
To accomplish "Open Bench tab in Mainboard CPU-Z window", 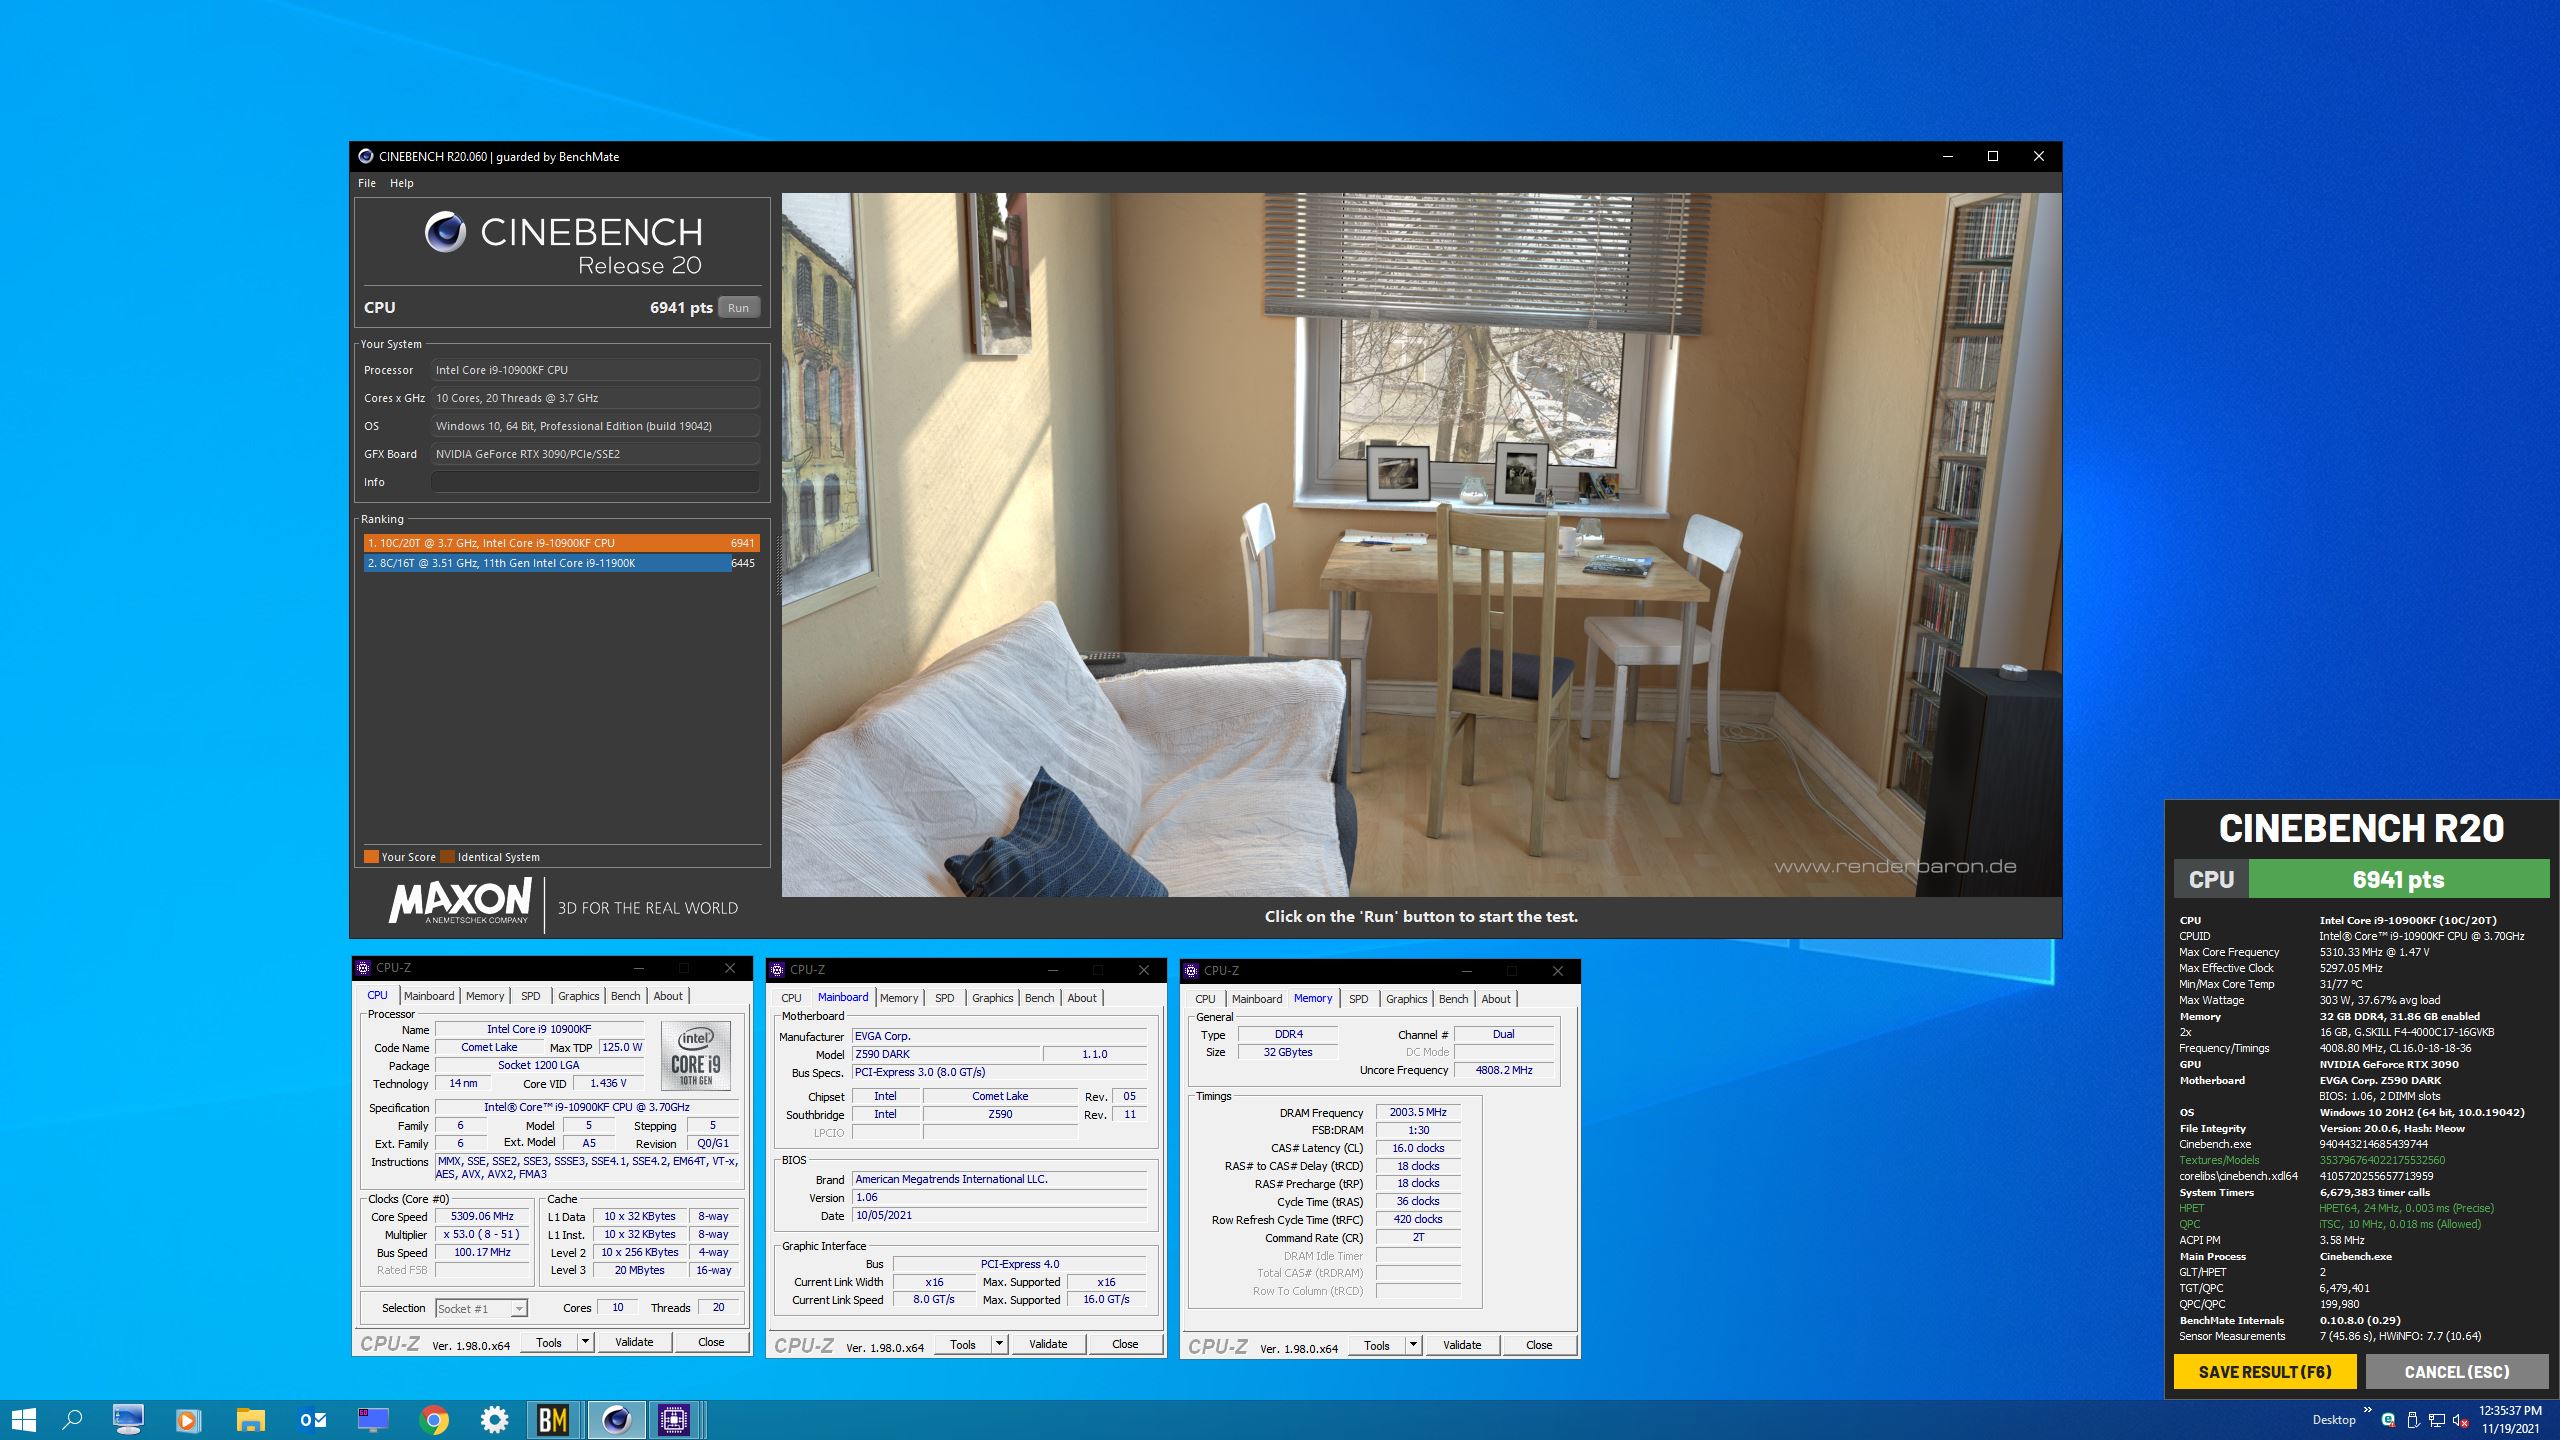I will click(x=1039, y=998).
